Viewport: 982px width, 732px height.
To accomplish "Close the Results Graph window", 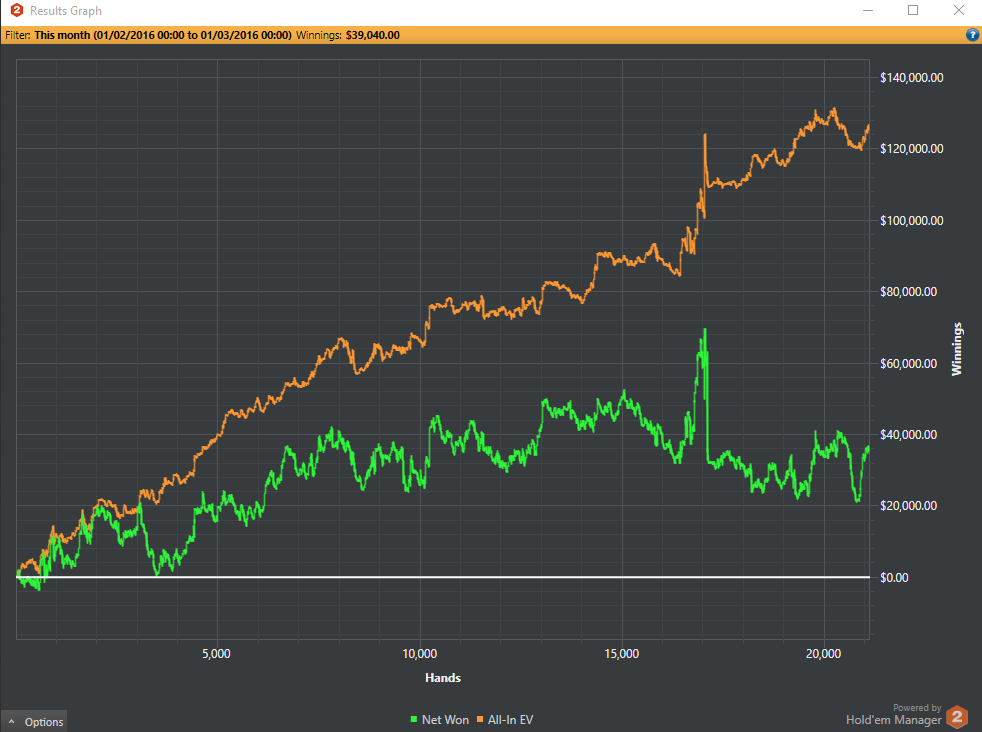I will (x=959, y=11).
